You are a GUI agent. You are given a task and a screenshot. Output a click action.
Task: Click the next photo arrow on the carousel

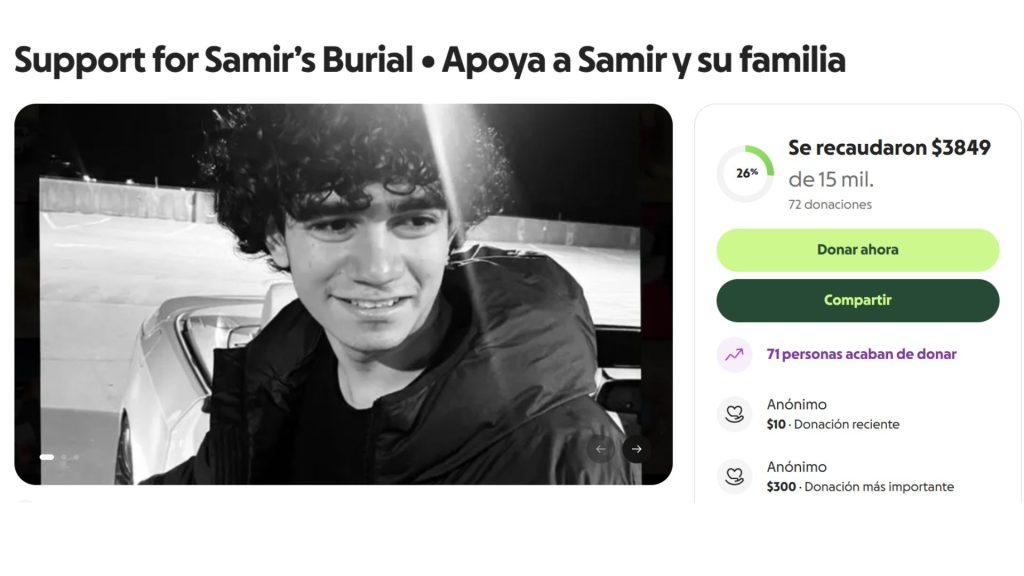(x=636, y=449)
